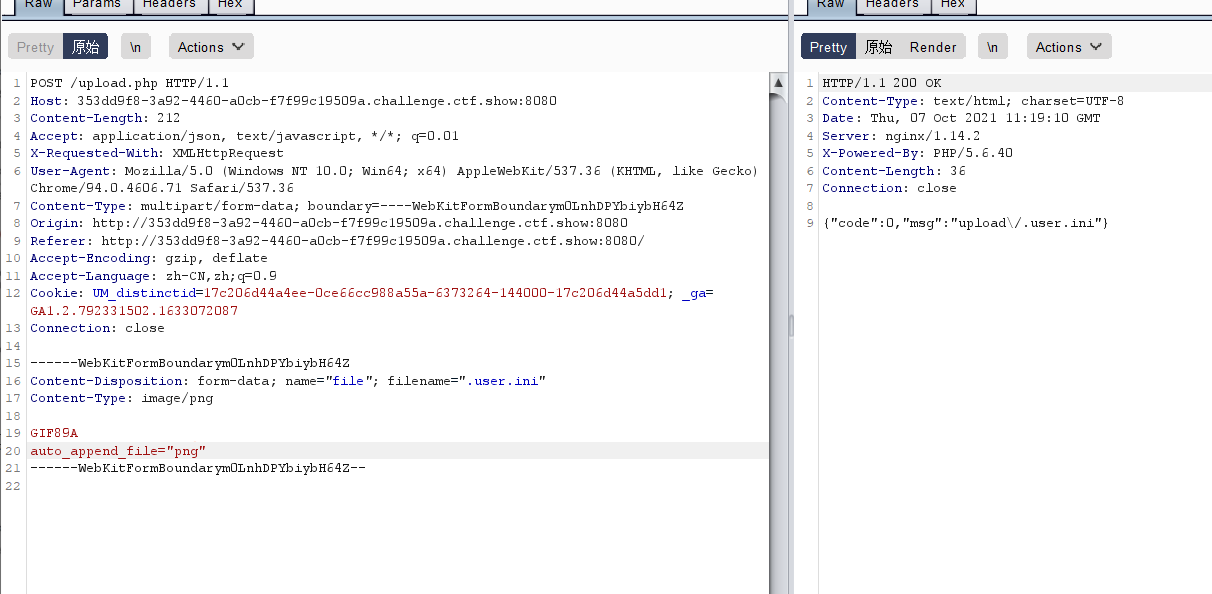Click the auto_append_file="png" line

click(118, 451)
